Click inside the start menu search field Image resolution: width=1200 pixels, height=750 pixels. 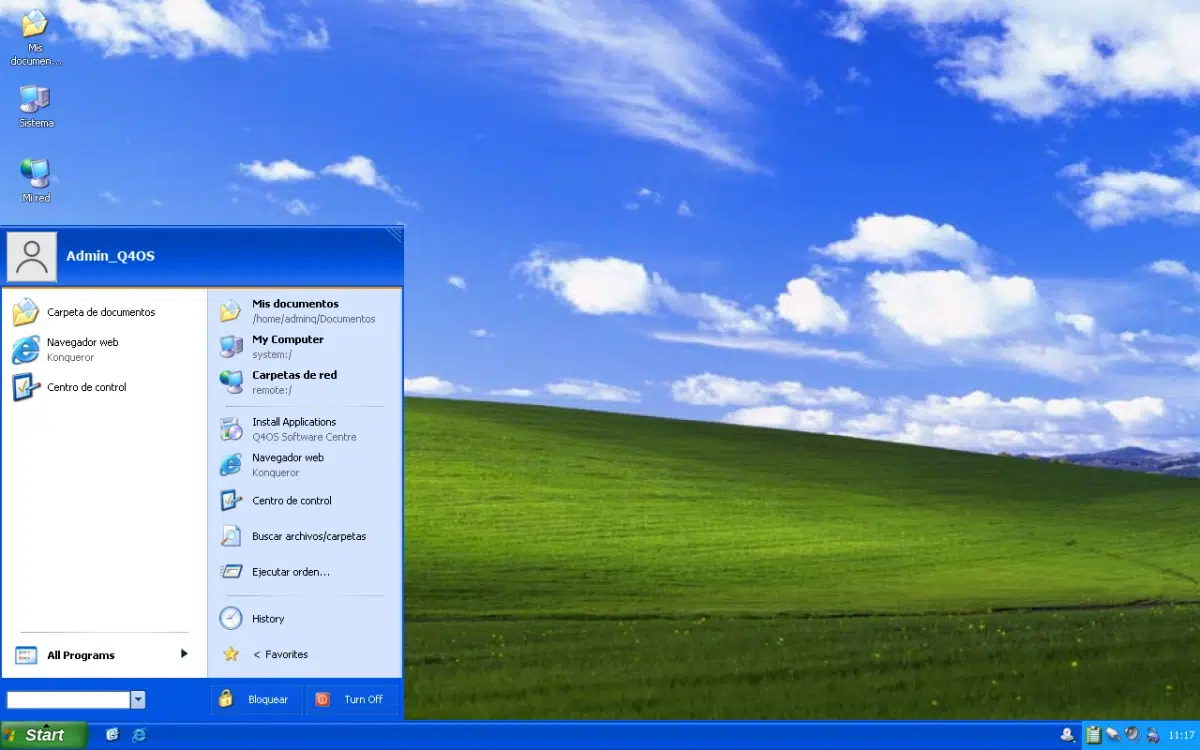(65, 699)
